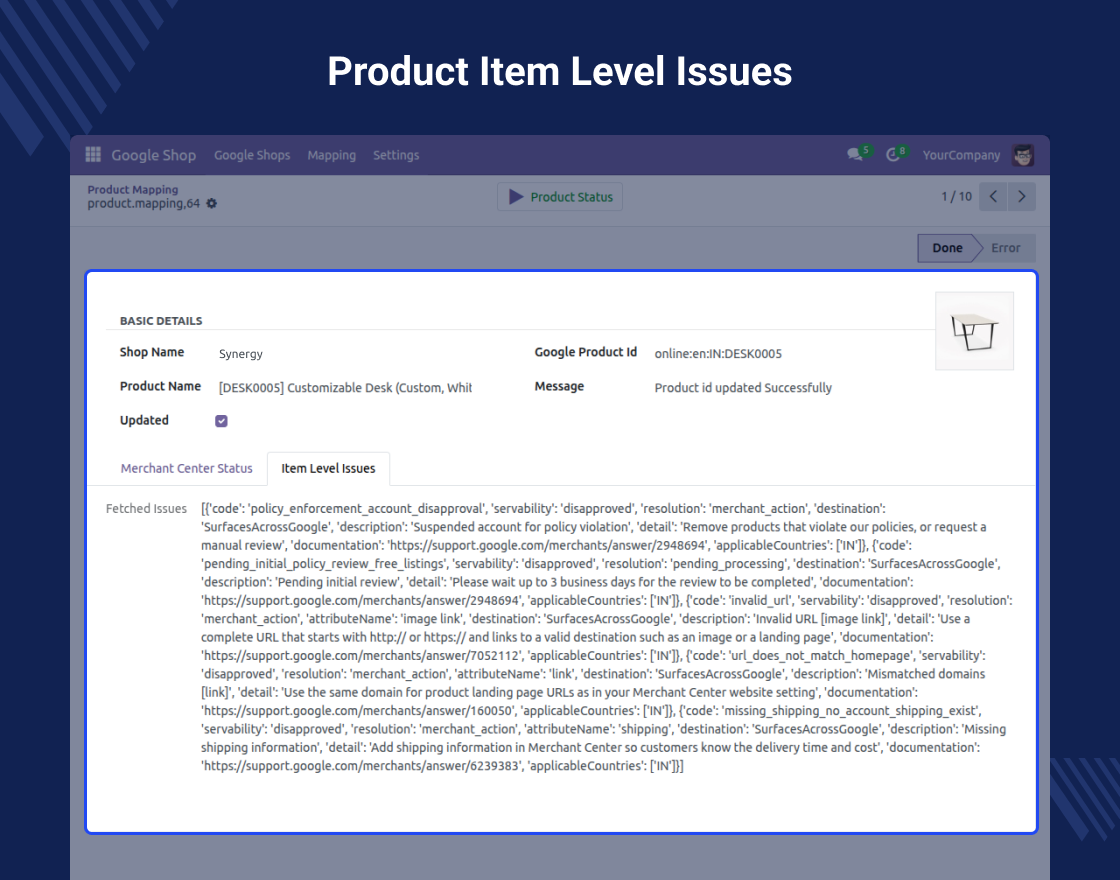Click the user avatar icon
Screen dimensions: 1120x880
pyautogui.click(x=1023, y=155)
